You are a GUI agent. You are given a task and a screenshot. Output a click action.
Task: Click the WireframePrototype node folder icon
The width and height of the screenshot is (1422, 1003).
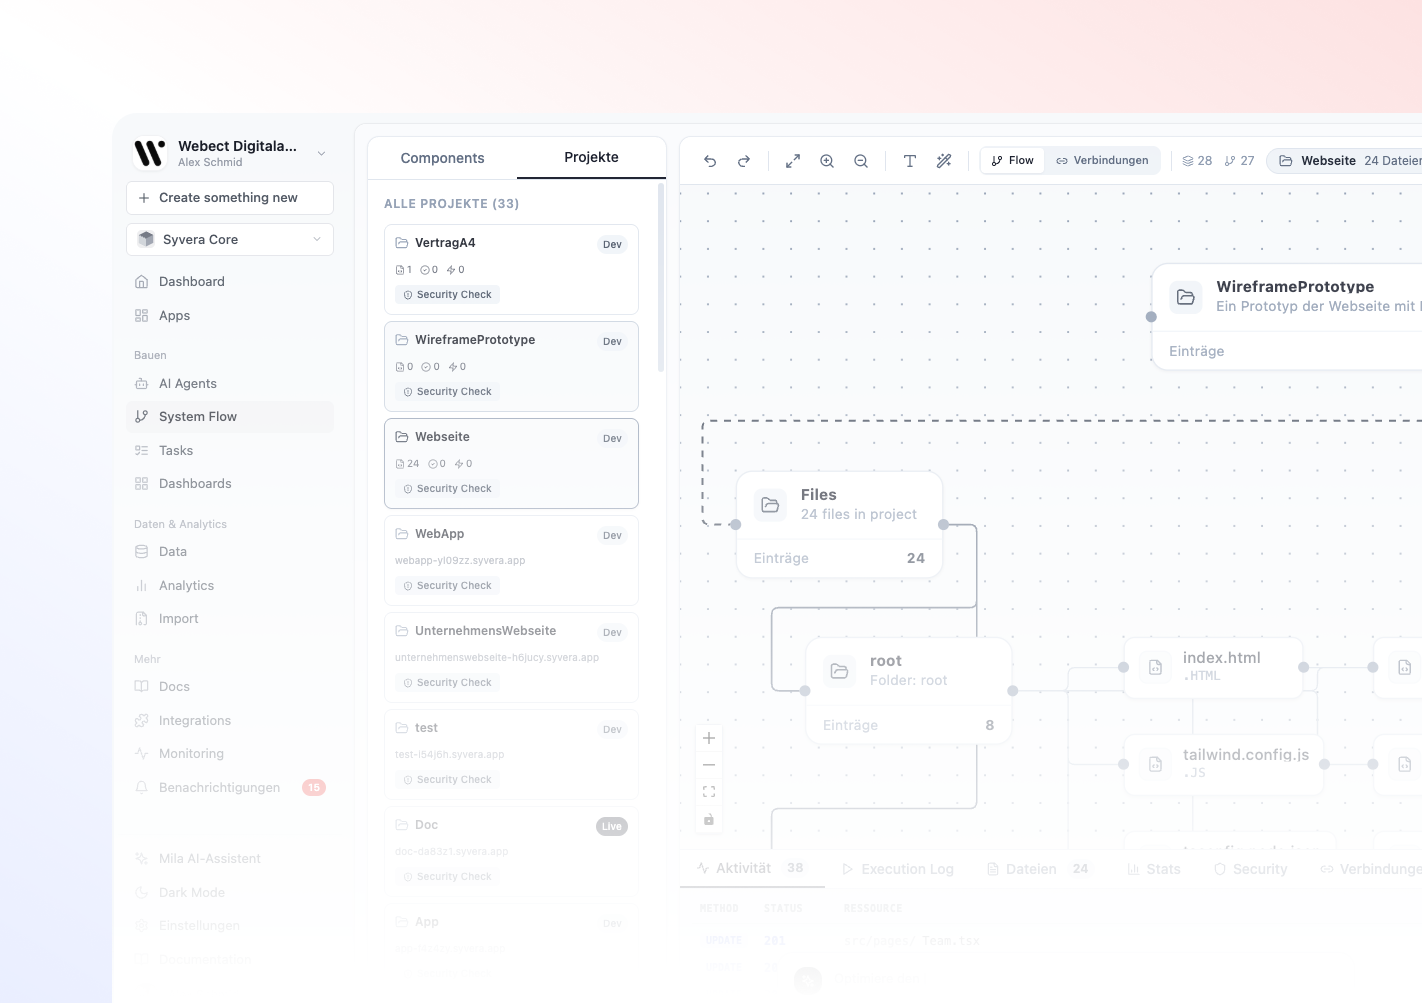pos(1186,297)
